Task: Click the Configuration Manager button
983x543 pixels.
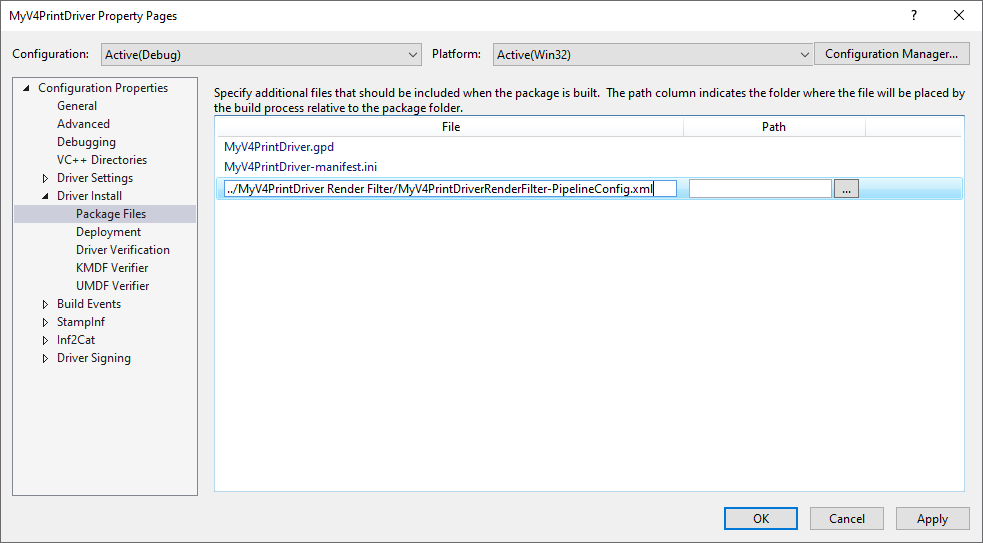Action: [891, 54]
